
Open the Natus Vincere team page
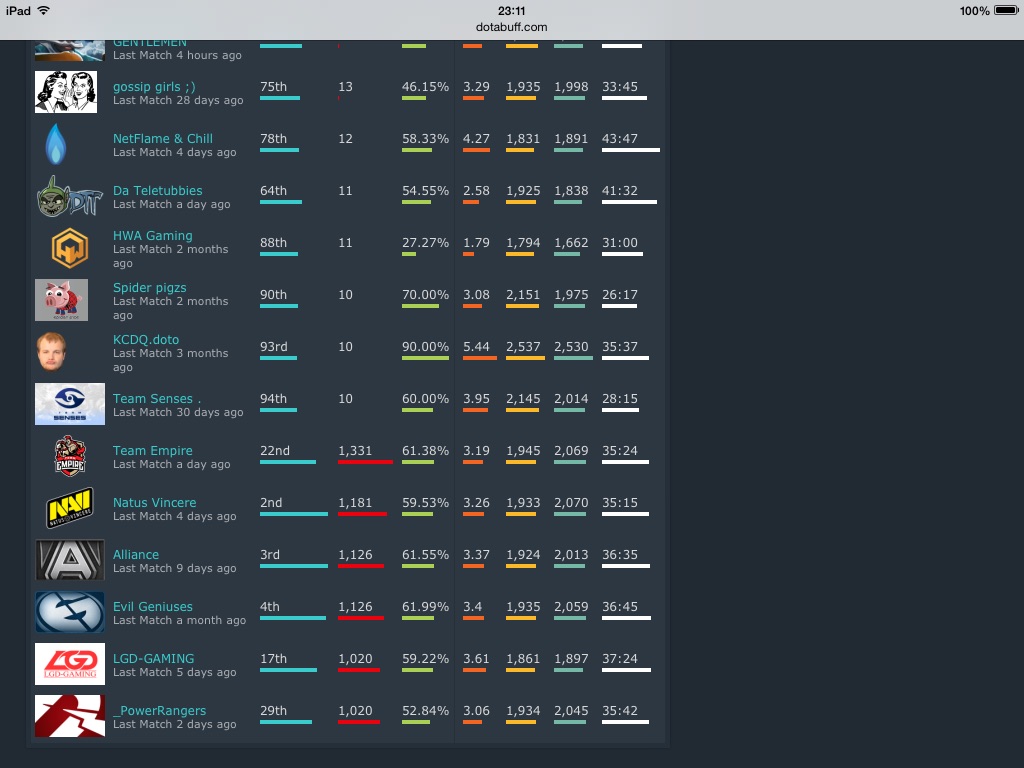click(155, 503)
